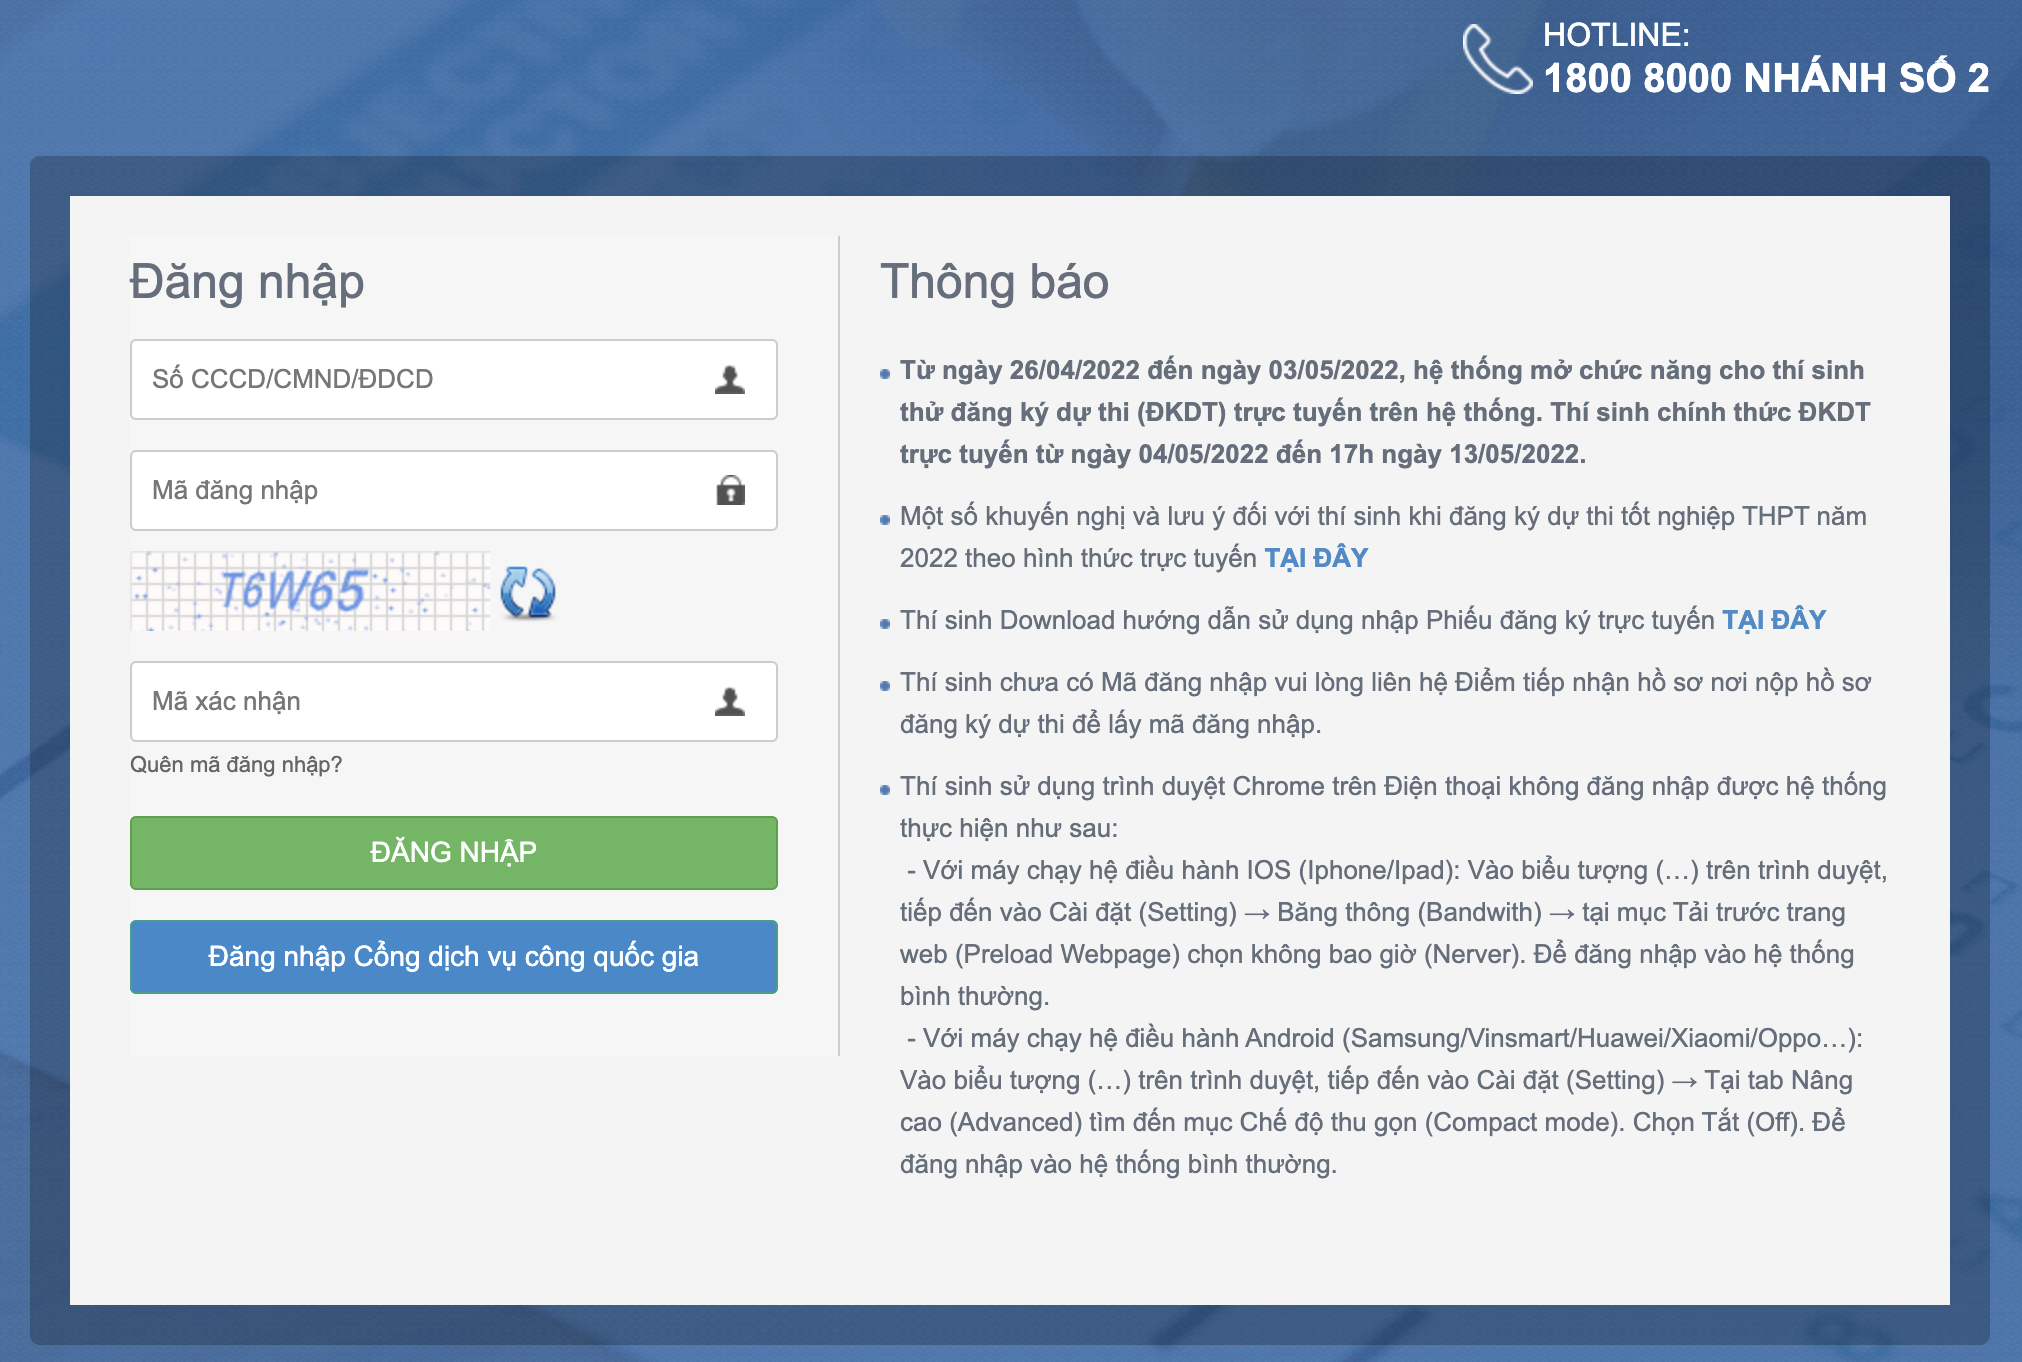This screenshot has height=1362, width=2022.
Task: Click the HOTLINE label text
Action: click(x=1615, y=35)
